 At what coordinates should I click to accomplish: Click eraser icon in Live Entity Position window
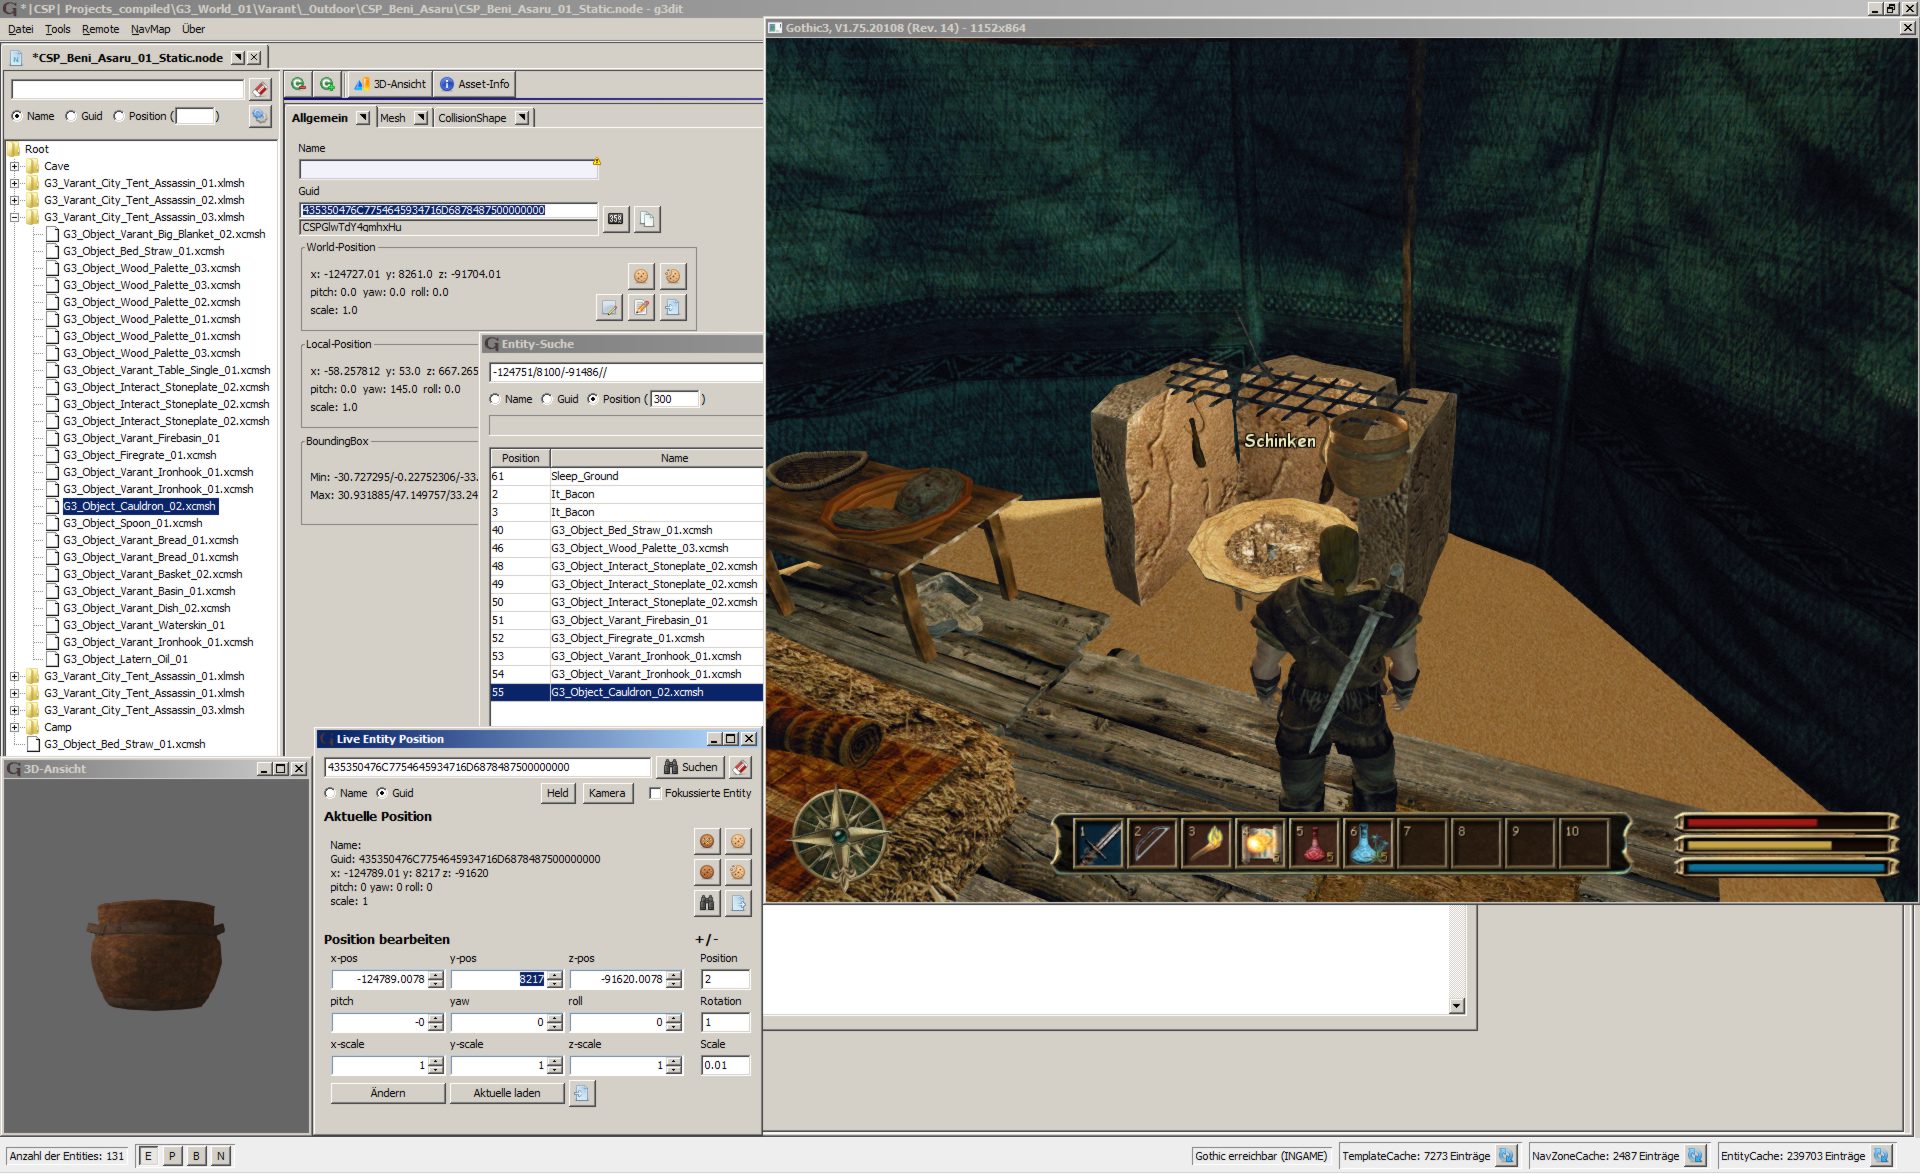(x=740, y=767)
